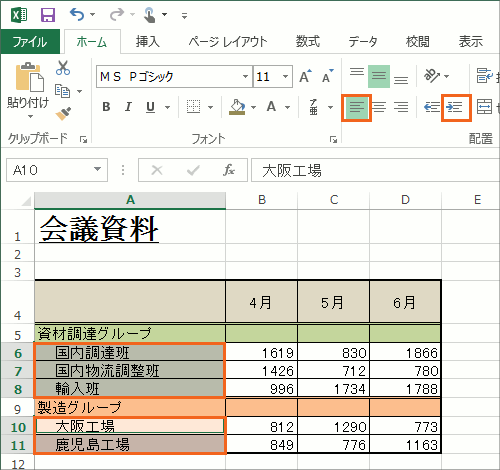The width and height of the screenshot is (500, 470).
Task: Toggle bold formatting
Action: (x=106, y=107)
